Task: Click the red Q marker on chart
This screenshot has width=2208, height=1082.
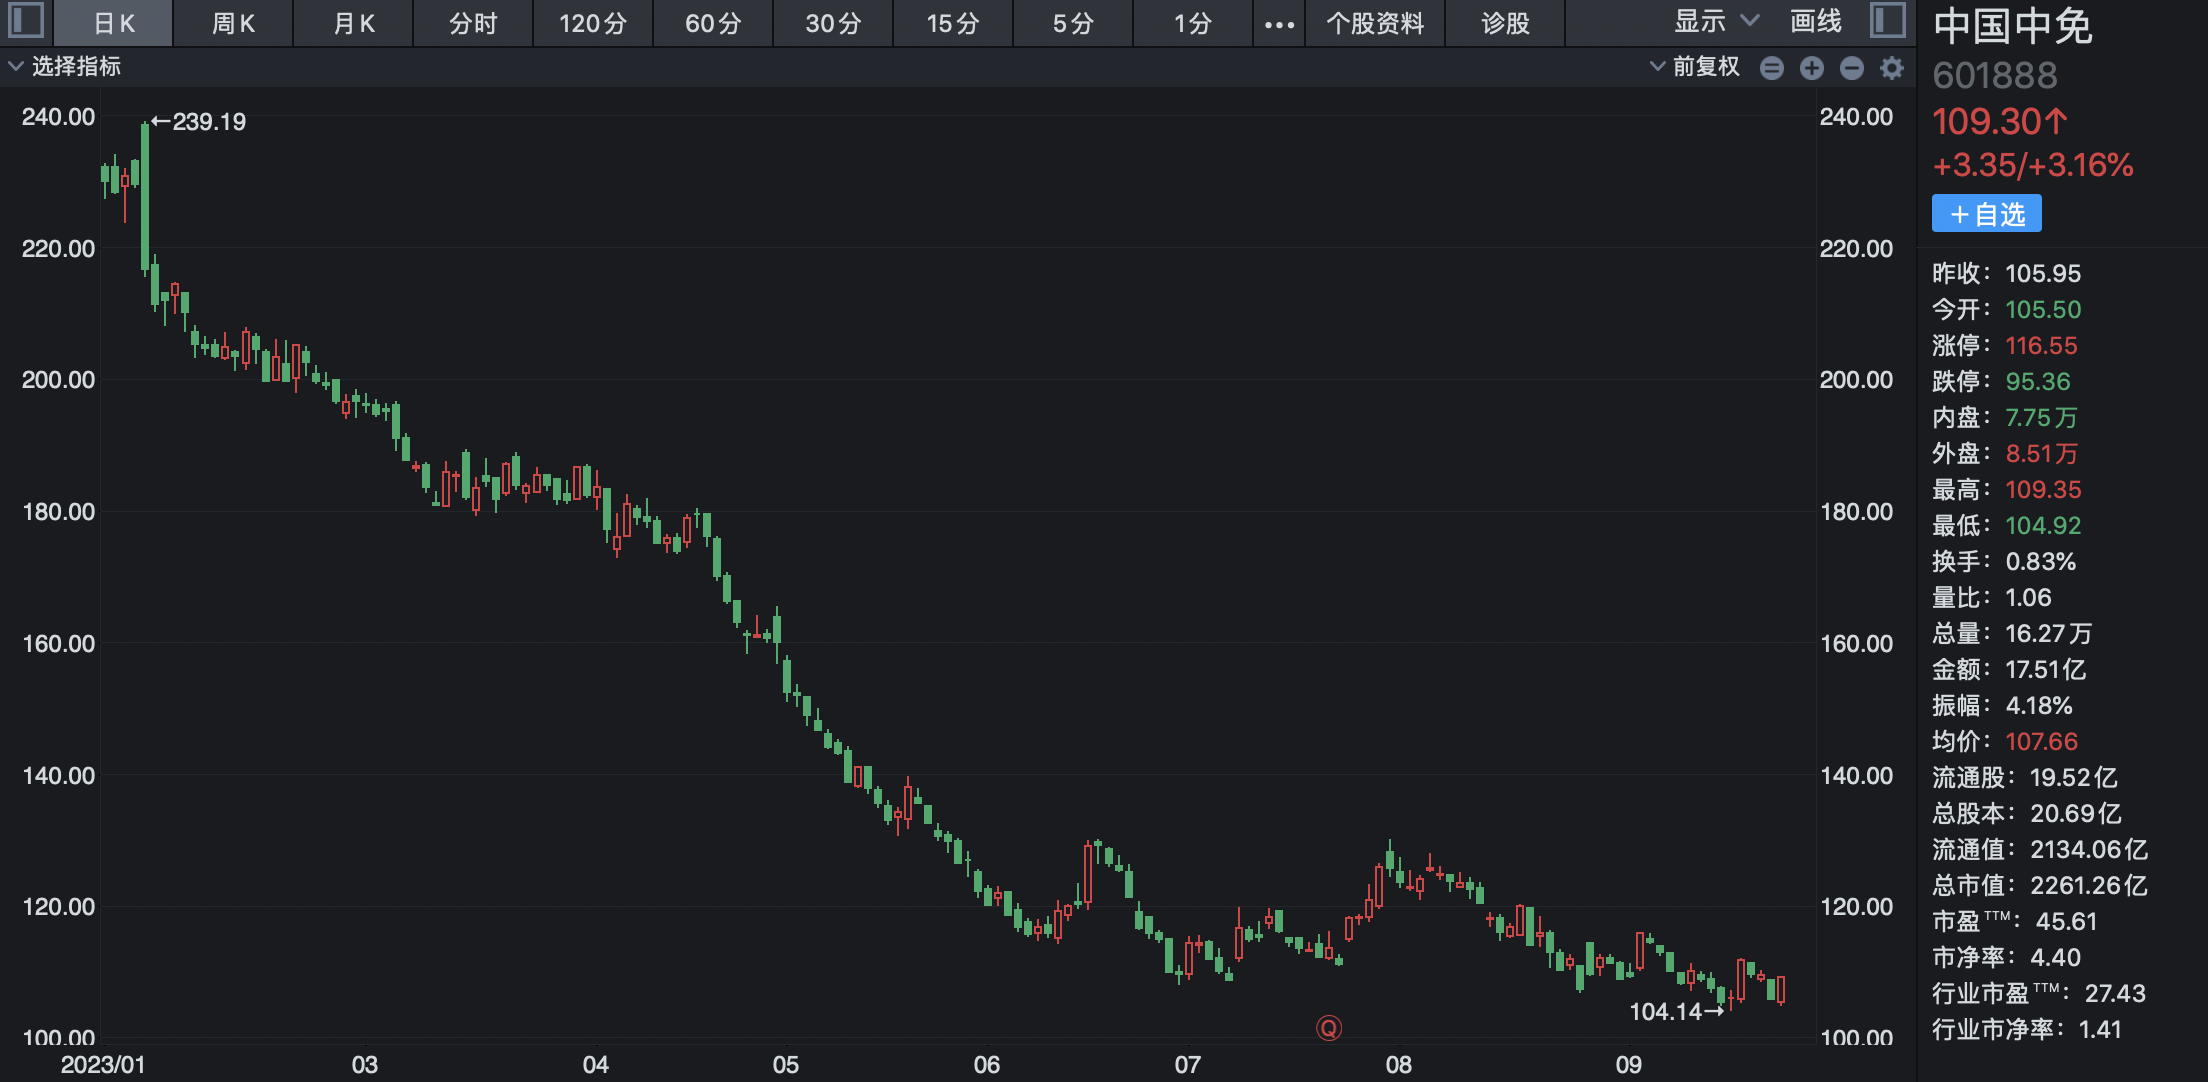Action: [1328, 1028]
